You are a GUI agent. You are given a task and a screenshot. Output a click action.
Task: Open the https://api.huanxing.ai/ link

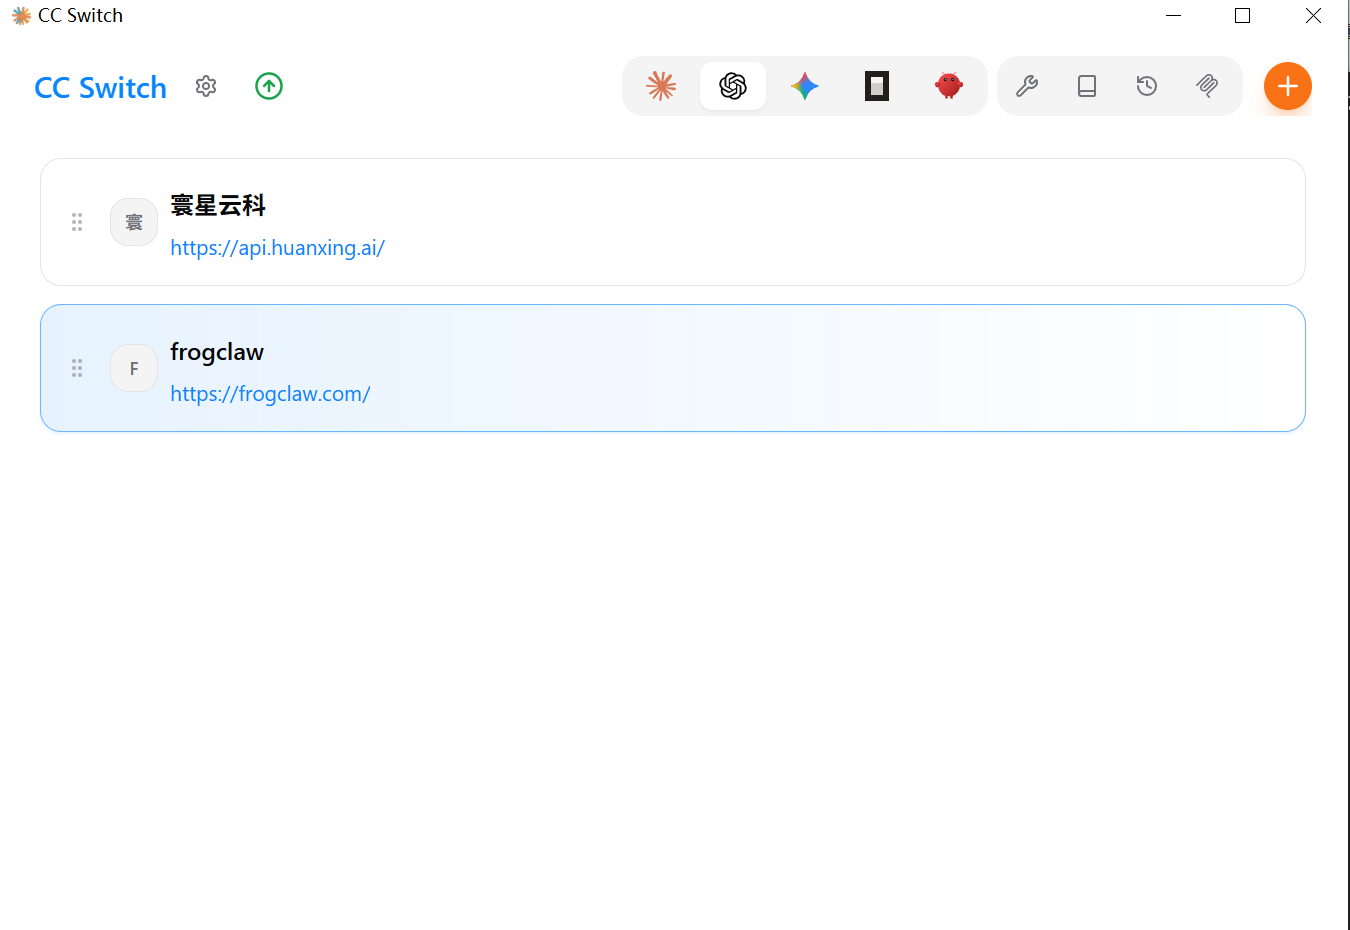277,248
